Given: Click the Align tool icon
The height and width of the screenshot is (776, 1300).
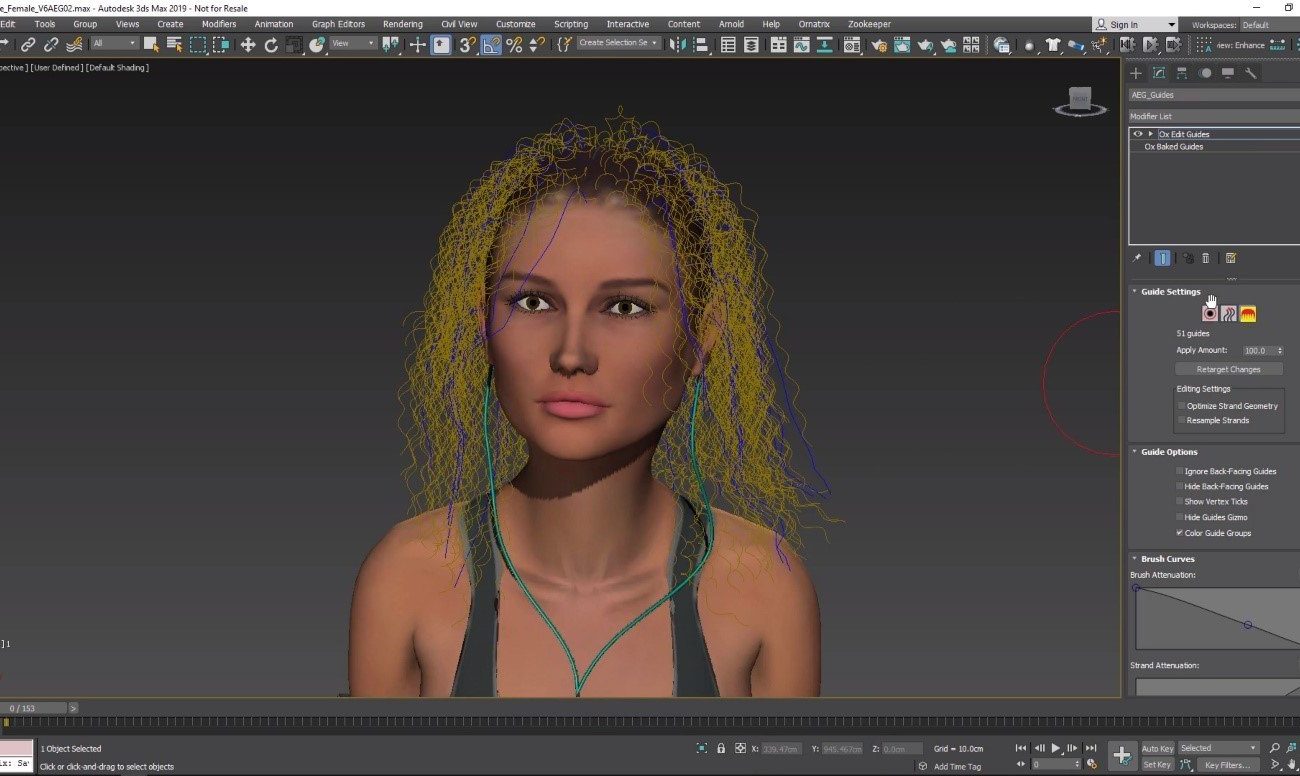Looking at the screenshot, I should (x=702, y=44).
